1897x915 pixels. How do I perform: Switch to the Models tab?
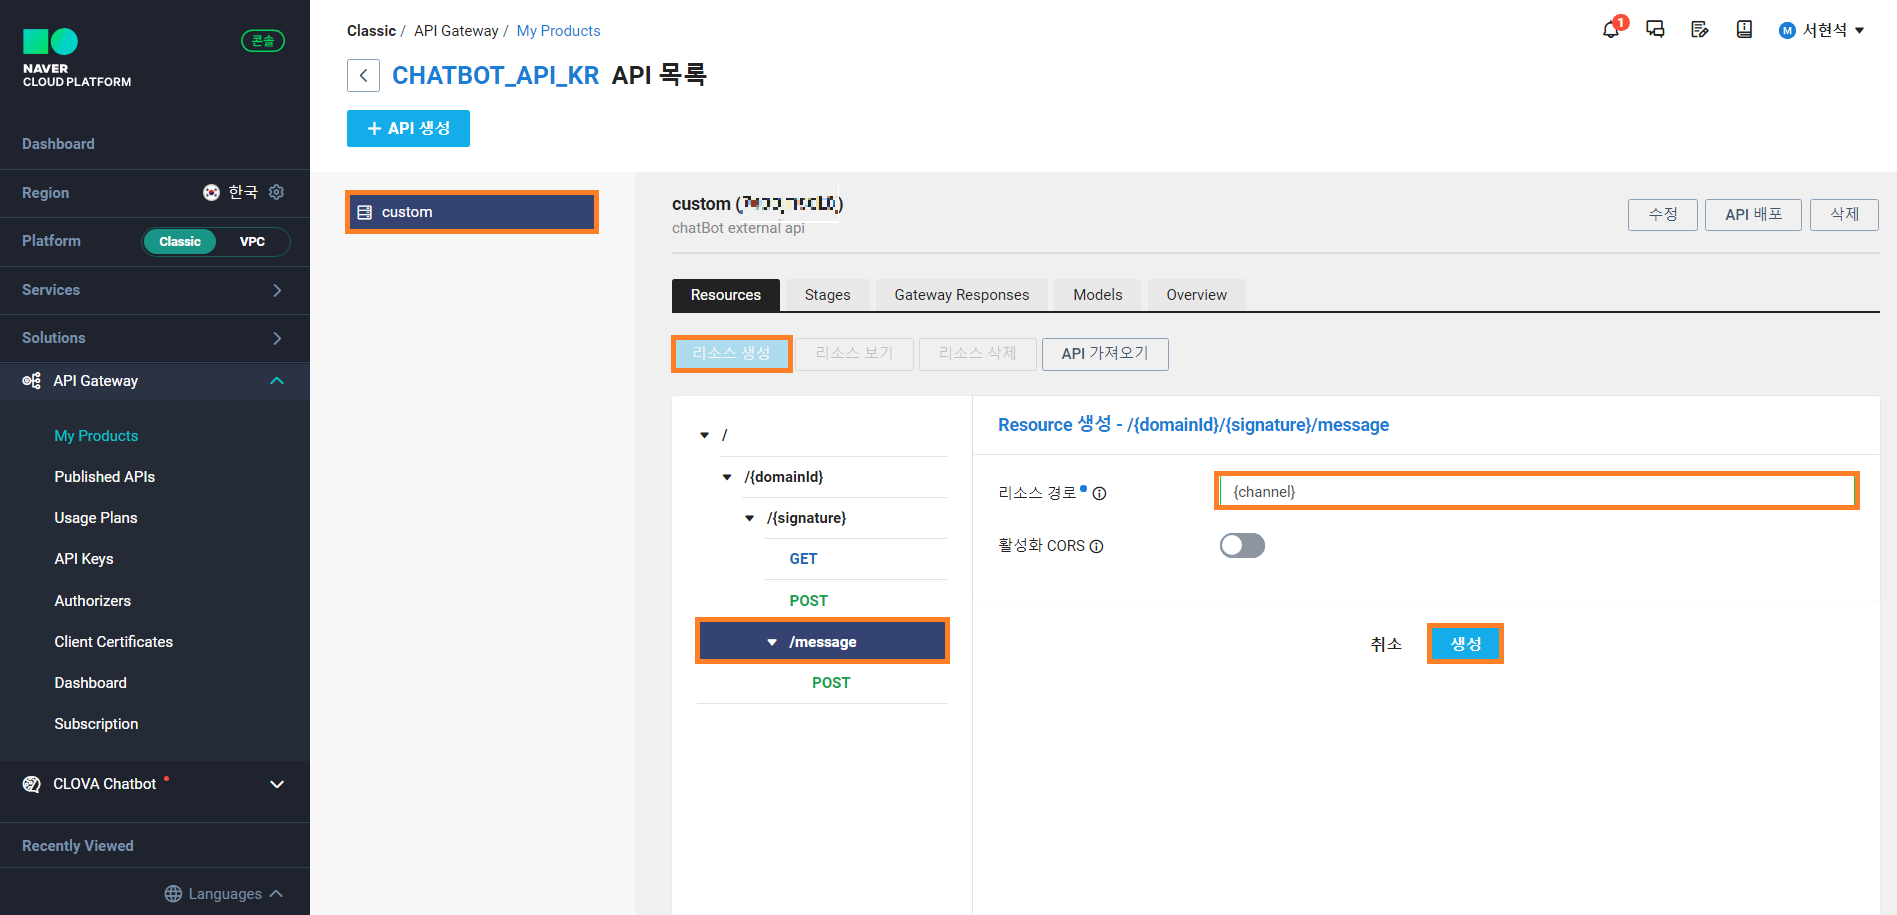[x=1098, y=295]
